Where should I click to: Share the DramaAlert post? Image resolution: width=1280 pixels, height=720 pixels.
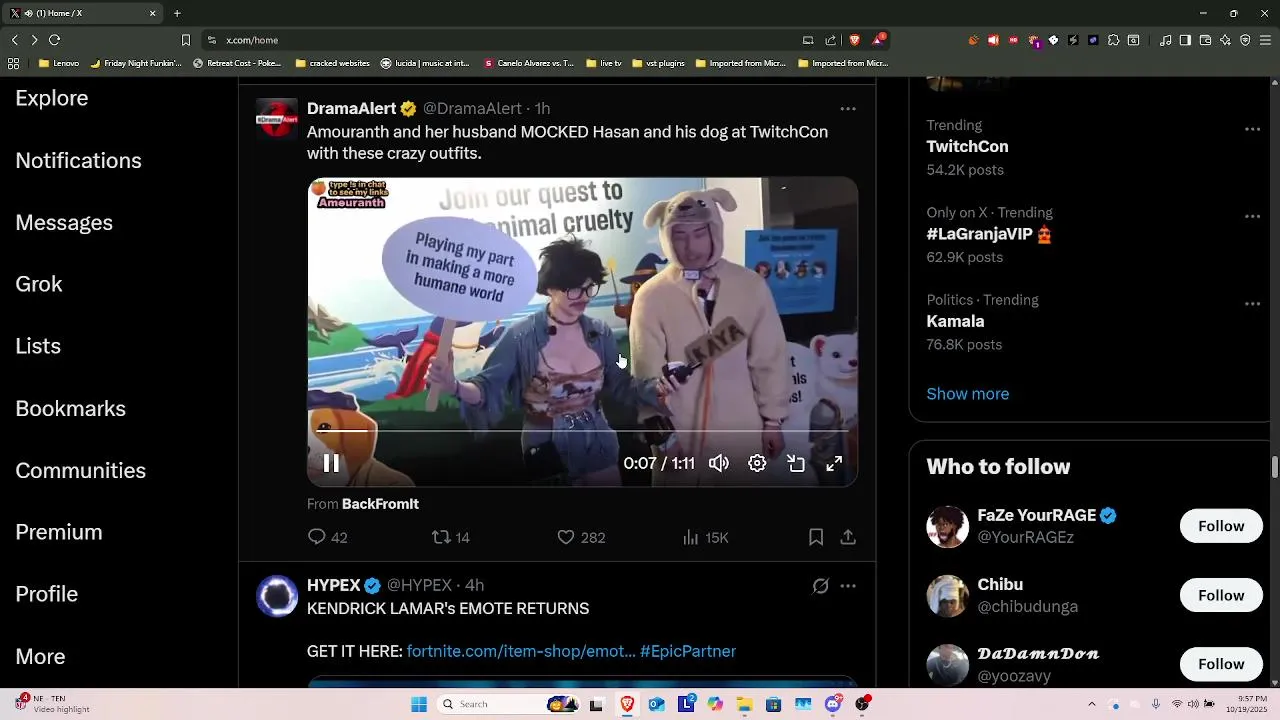848,537
